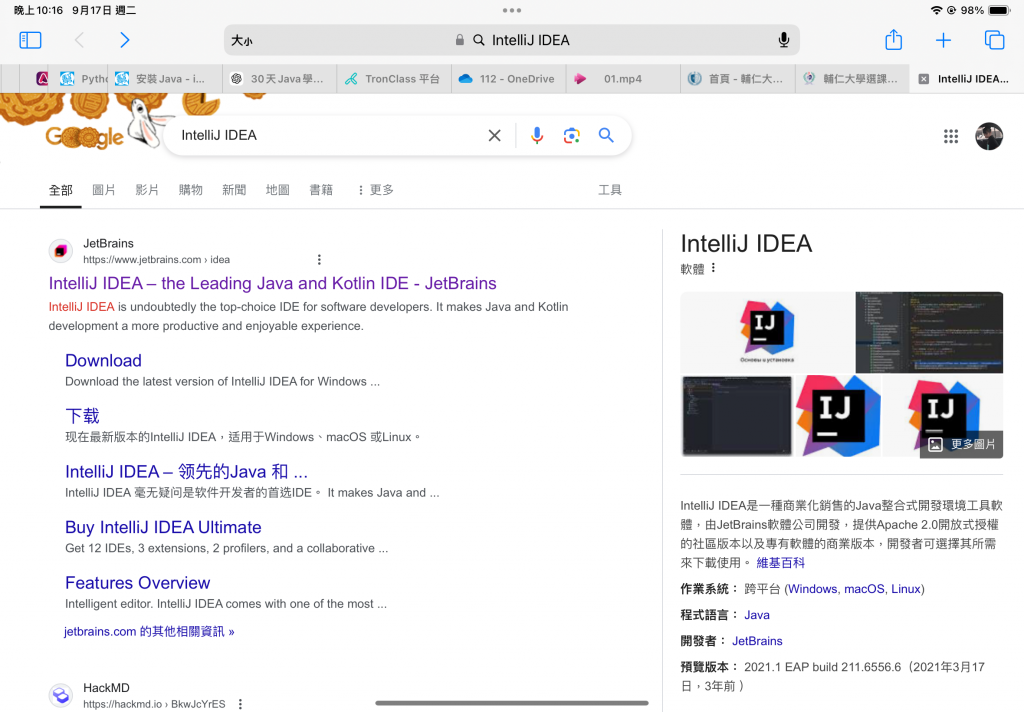1024x712 pixels.
Task: Open knowledge panel 軟體 options menu
Action: tap(713, 268)
